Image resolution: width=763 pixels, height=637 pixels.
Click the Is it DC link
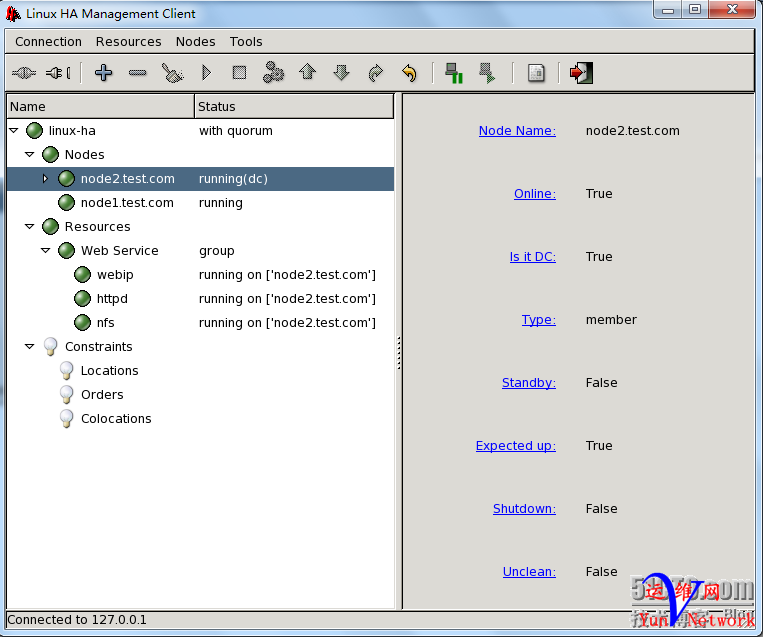coord(533,256)
